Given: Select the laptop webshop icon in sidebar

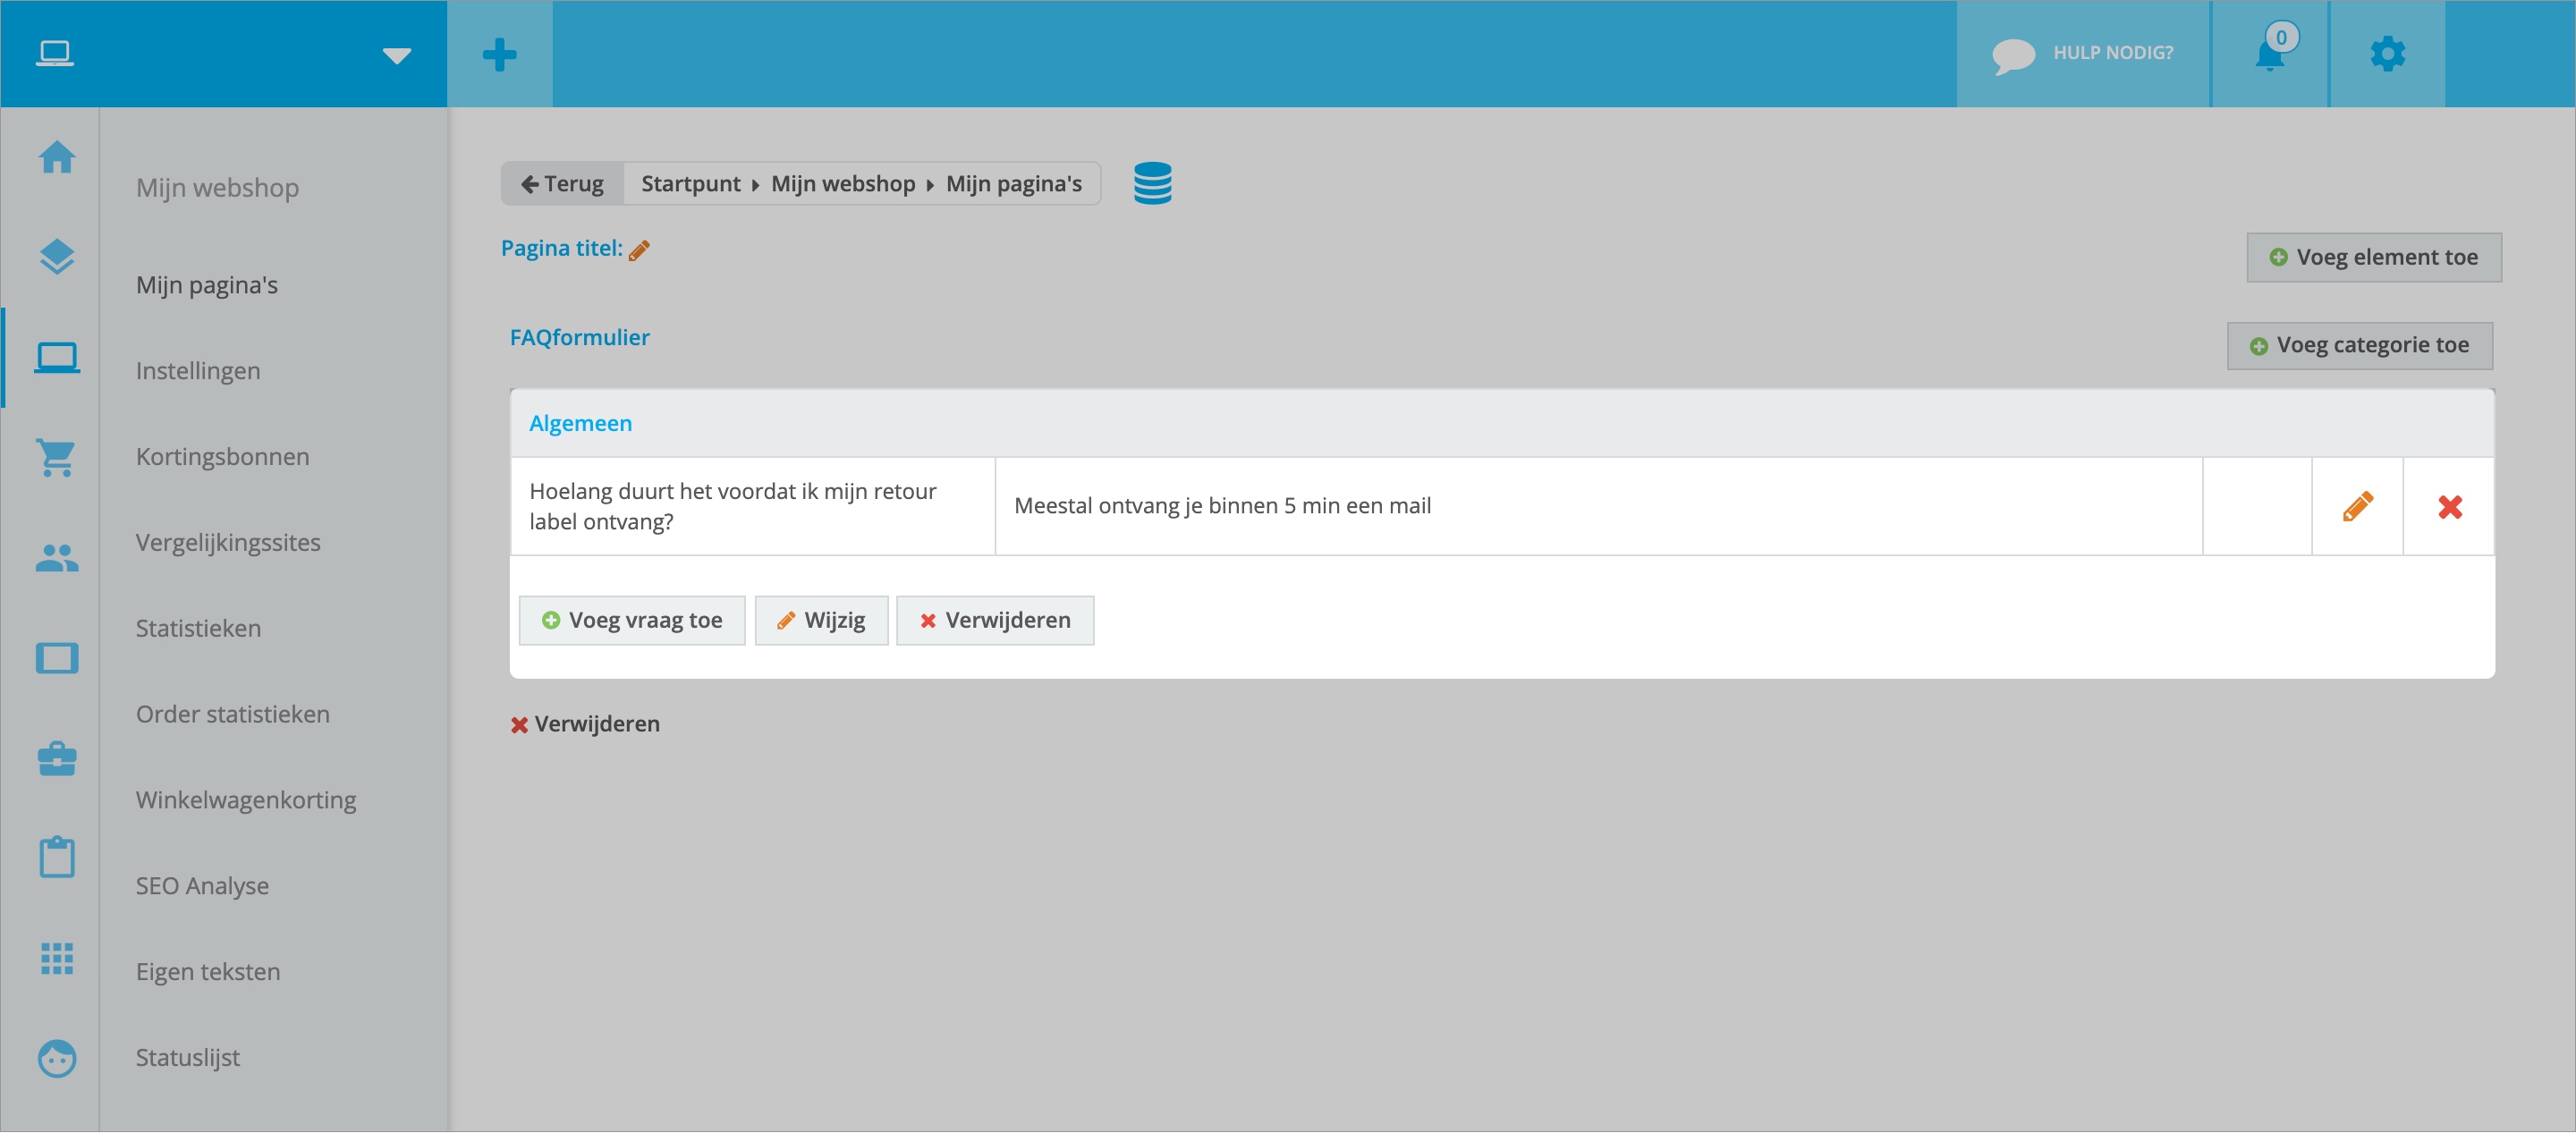Looking at the screenshot, I should [x=57, y=357].
